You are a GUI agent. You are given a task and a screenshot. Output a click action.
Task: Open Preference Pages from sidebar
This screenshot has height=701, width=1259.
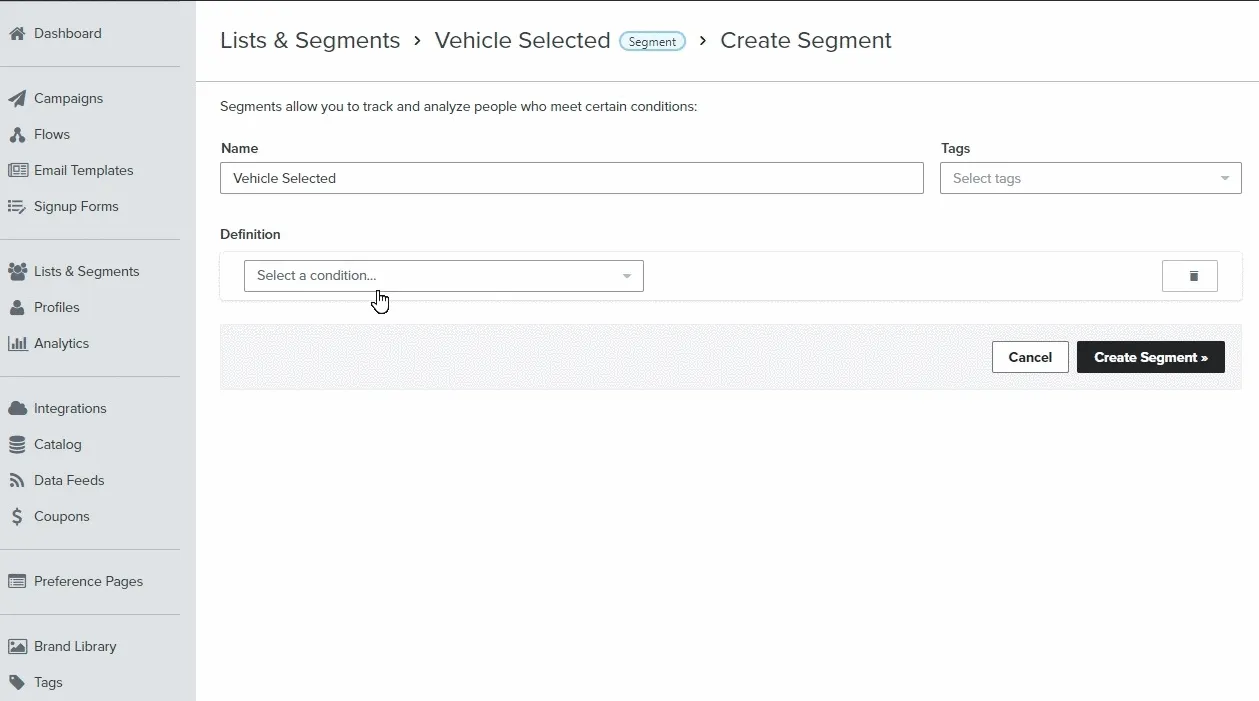(x=88, y=581)
